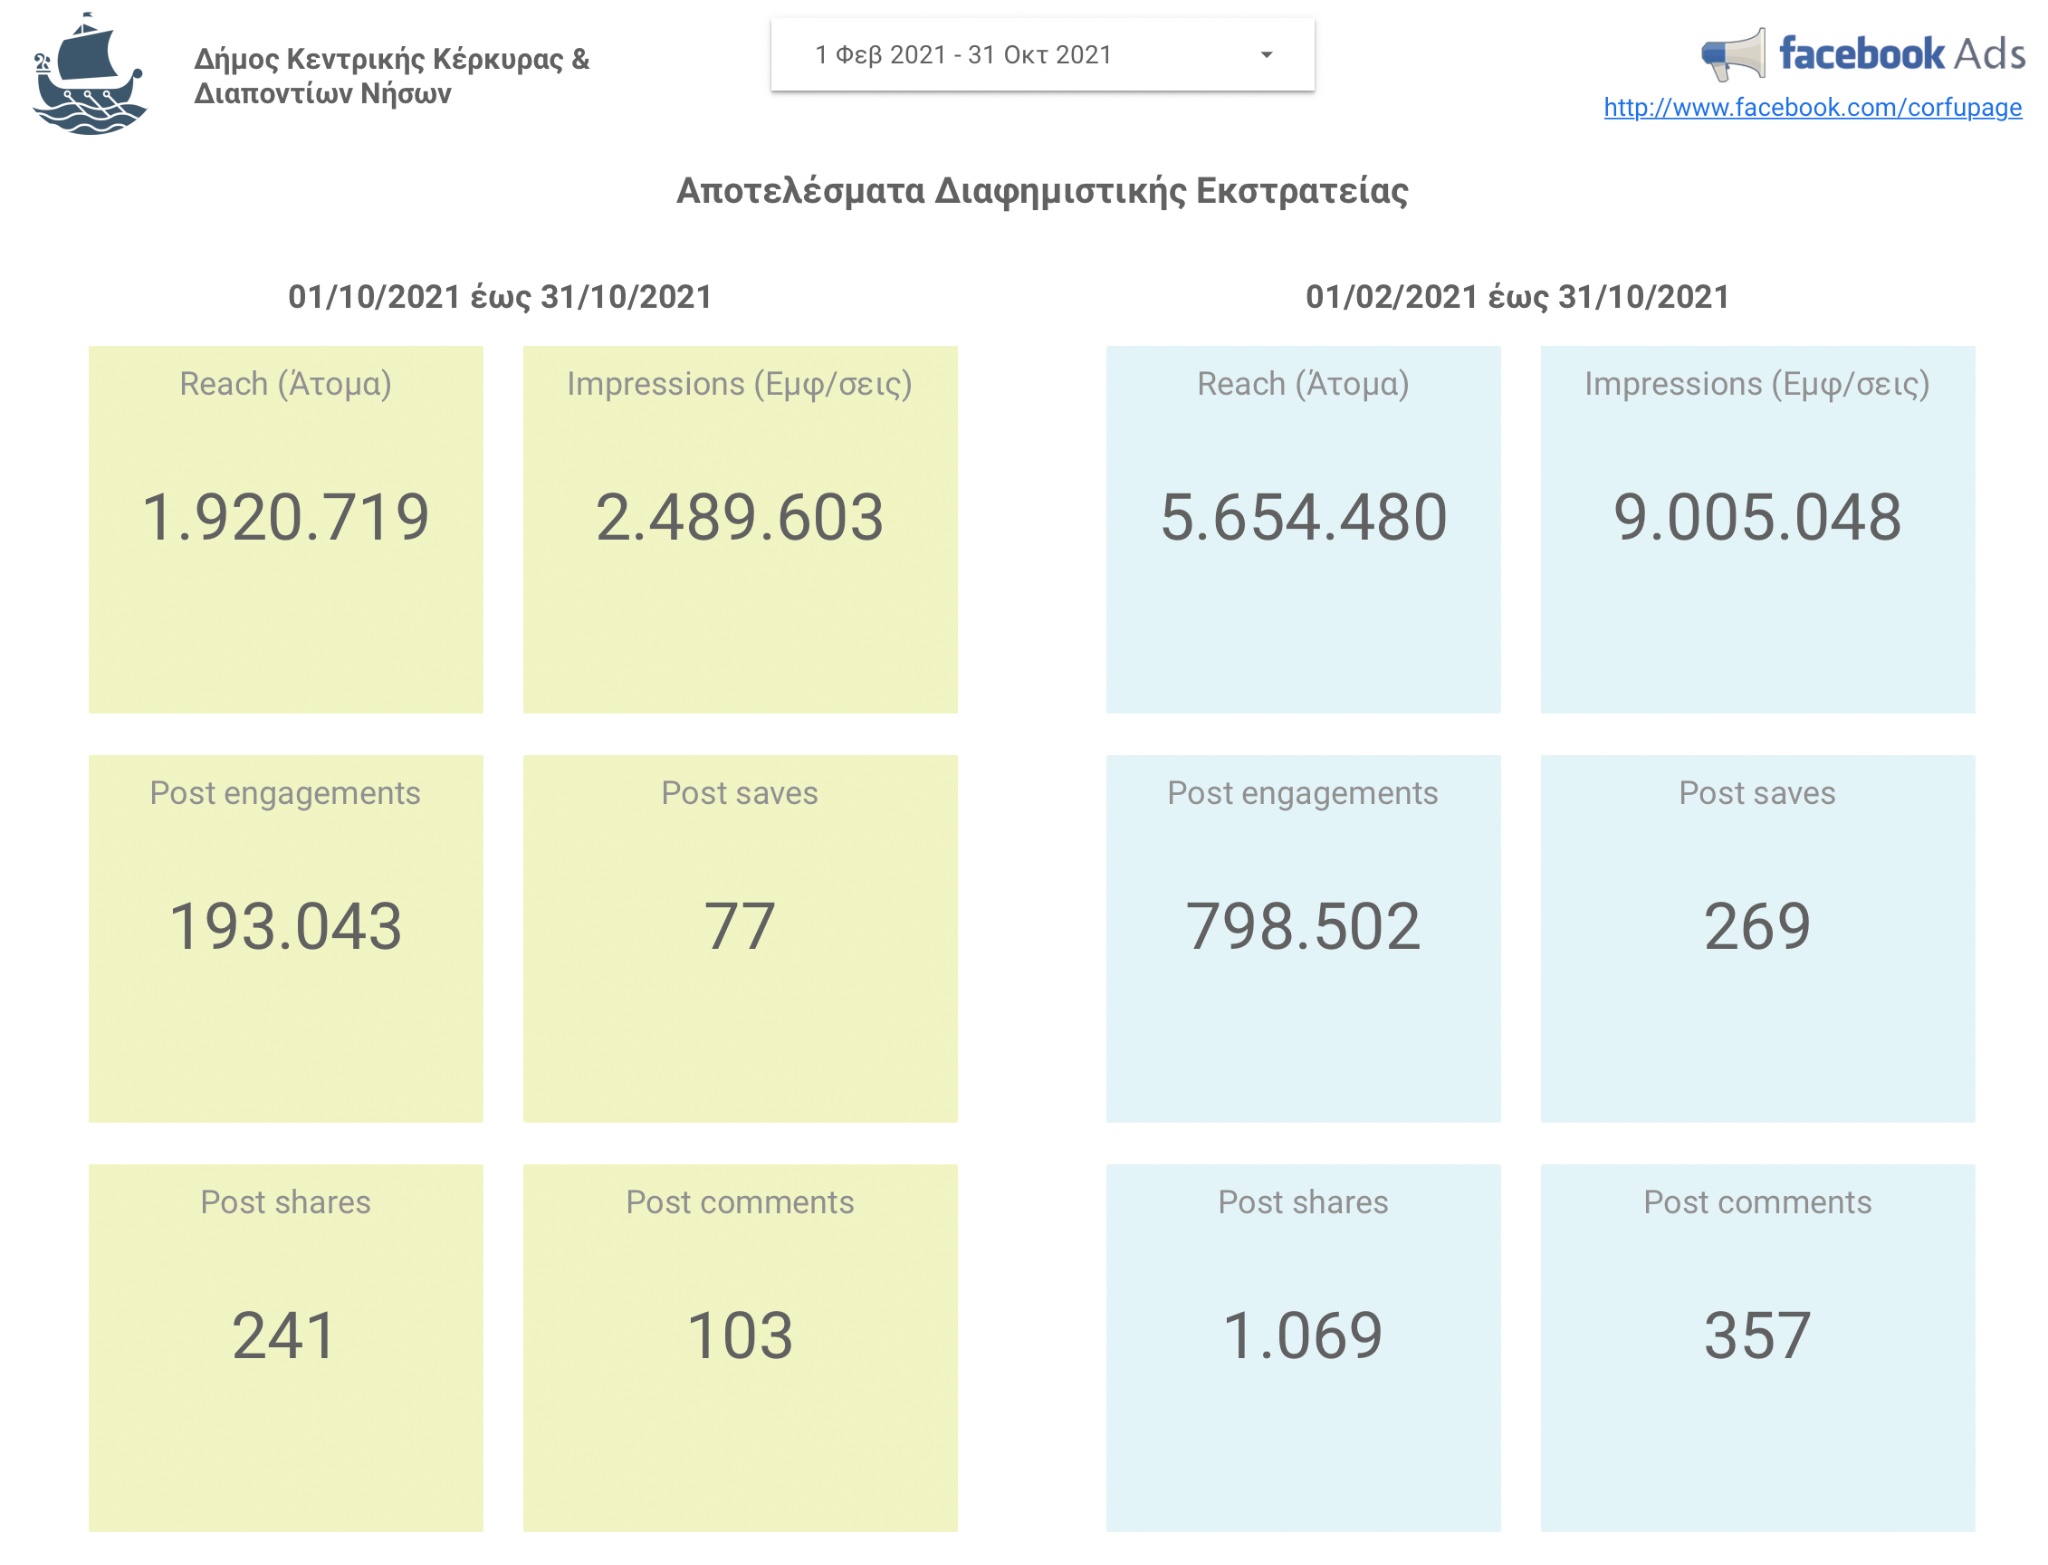Click the Post saves label in yellow card
This screenshot has height=1565, width=2048.
[x=740, y=793]
